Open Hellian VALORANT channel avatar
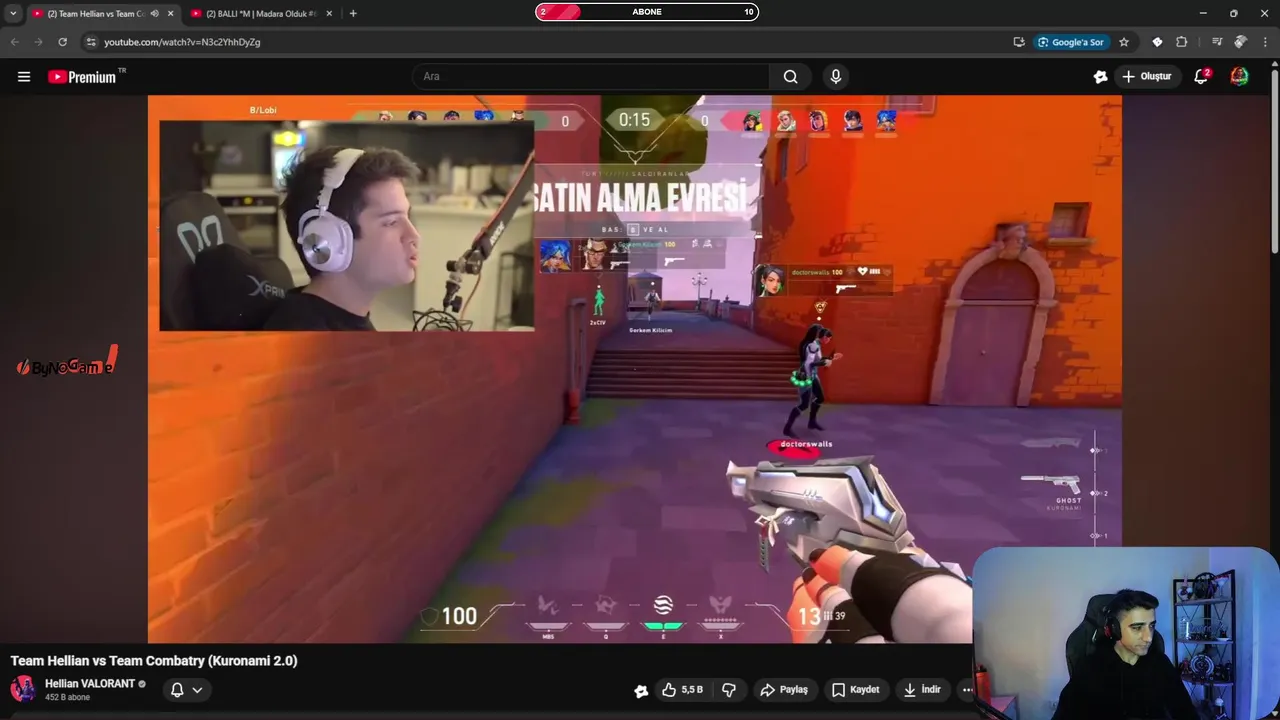 point(23,690)
